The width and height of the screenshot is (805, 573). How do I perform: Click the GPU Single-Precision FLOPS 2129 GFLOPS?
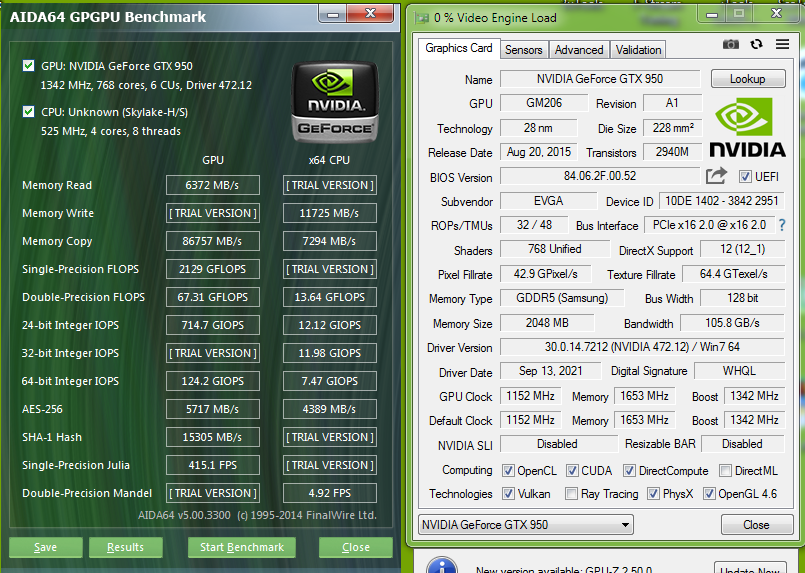(x=213, y=269)
